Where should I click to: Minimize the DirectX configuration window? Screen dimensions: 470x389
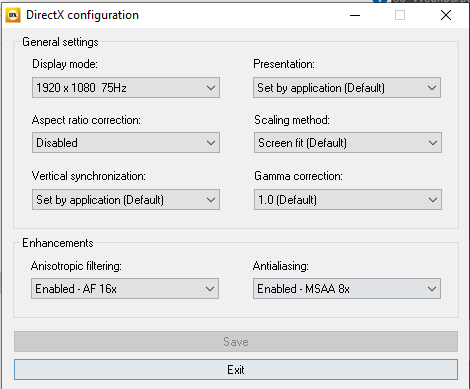point(355,15)
